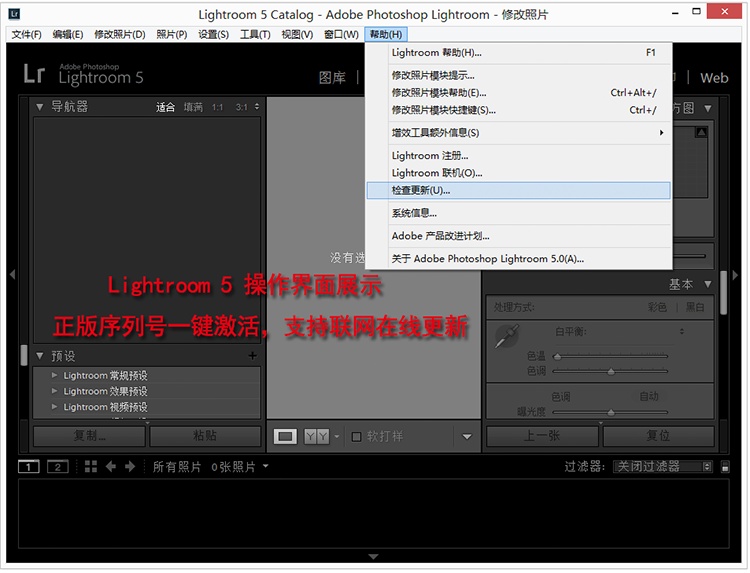Open the 所有照片 source dropdown
750x573 pixels.
point(265,465)
